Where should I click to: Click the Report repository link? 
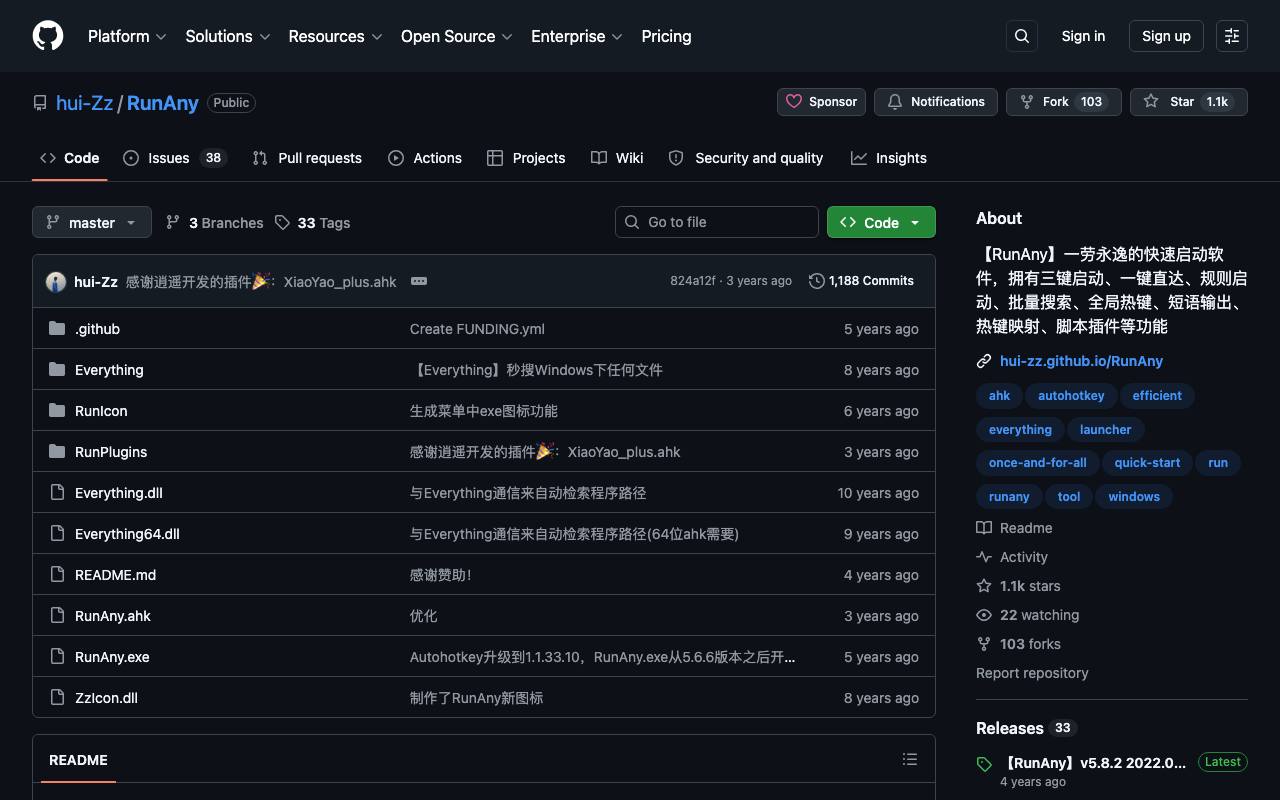pos(1032,673)
